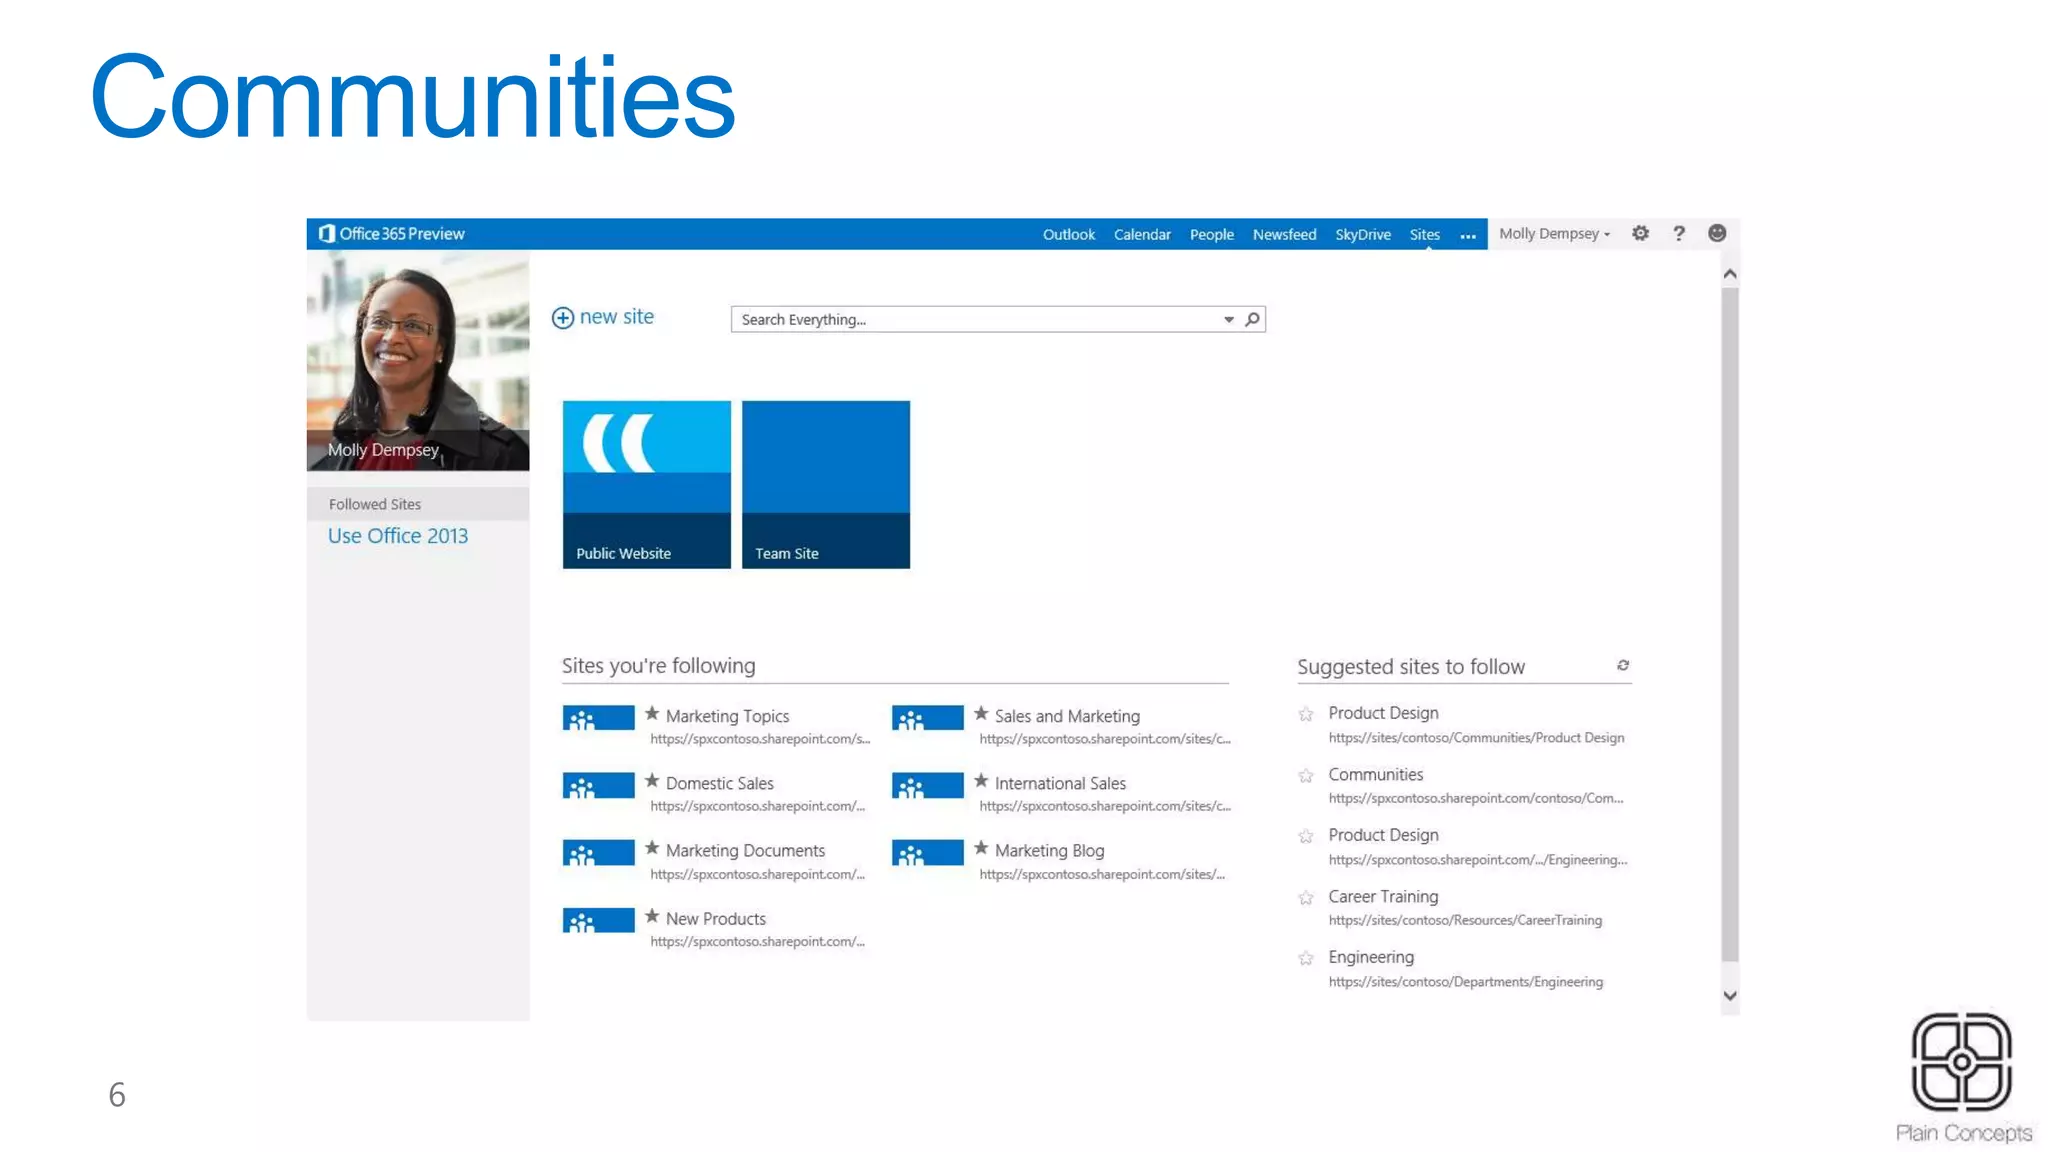Open the Use Office 2013 link

[x=398, y=536]
